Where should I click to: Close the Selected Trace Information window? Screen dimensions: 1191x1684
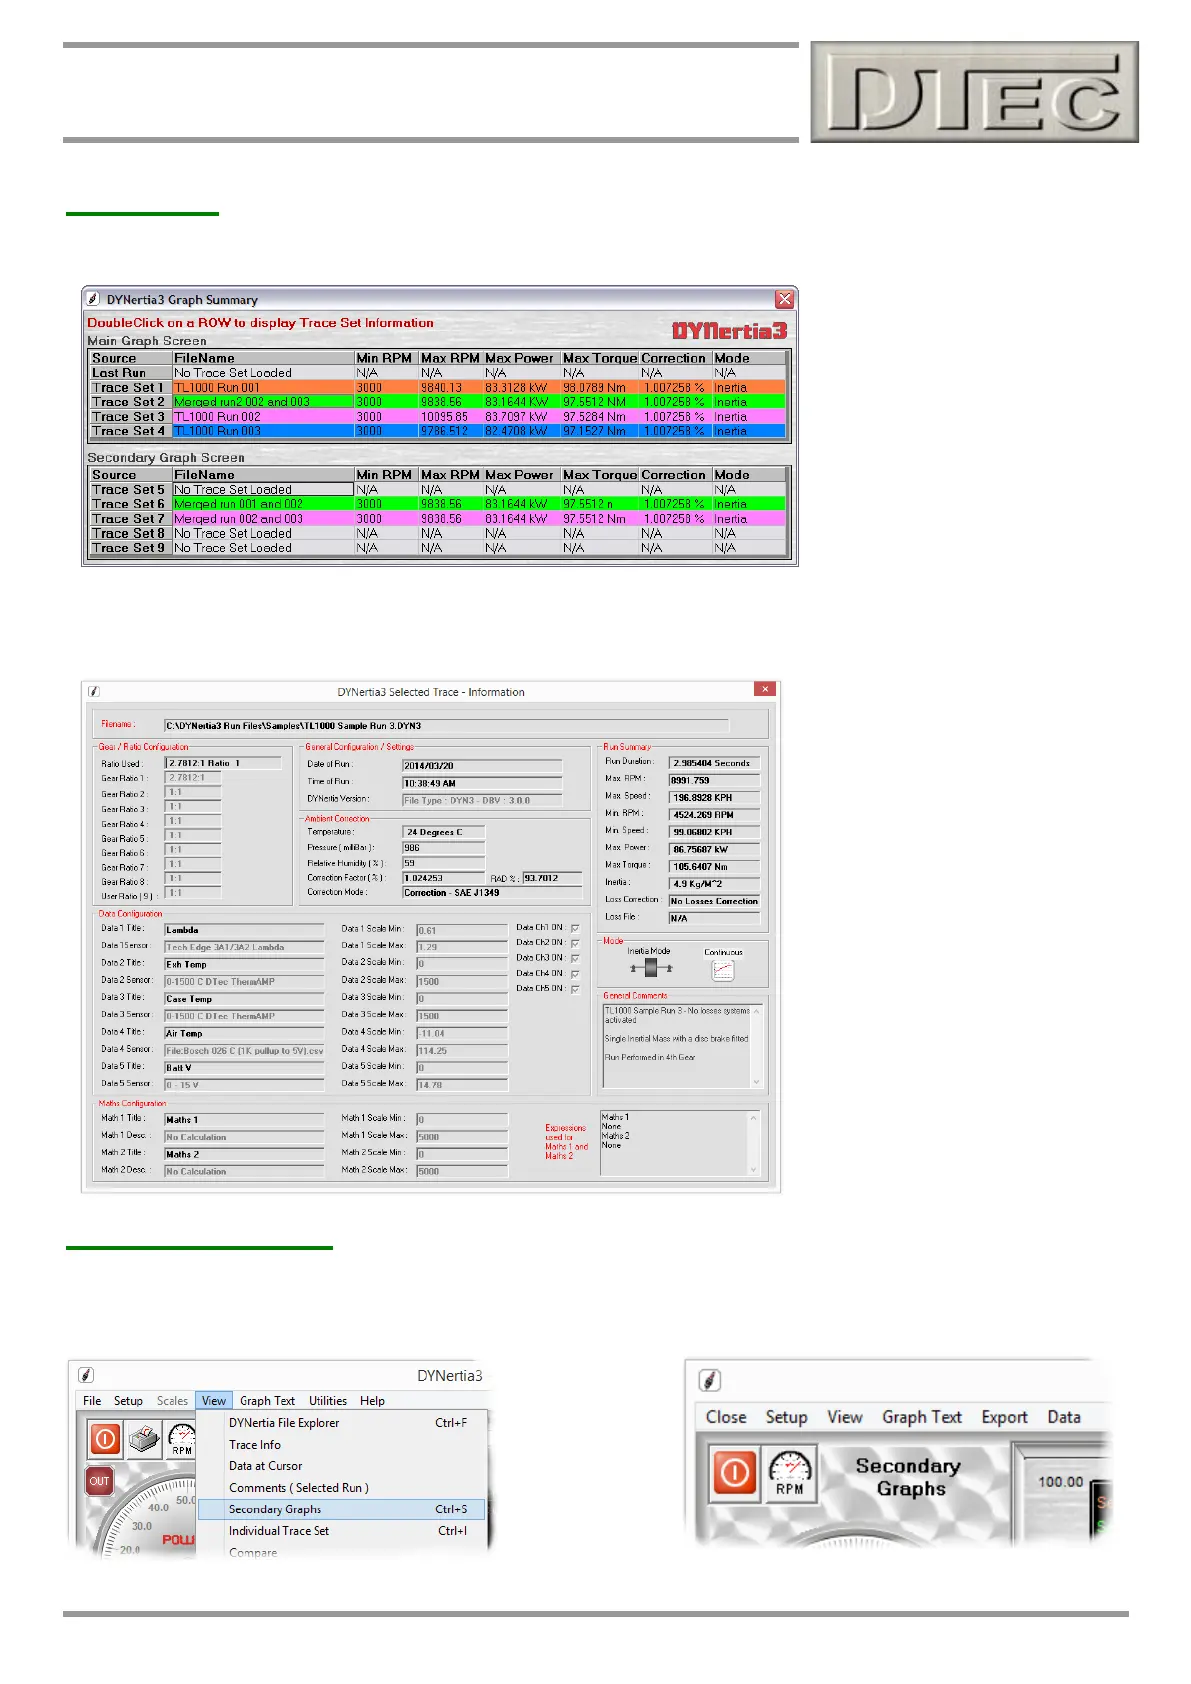(x=764, y=689)
